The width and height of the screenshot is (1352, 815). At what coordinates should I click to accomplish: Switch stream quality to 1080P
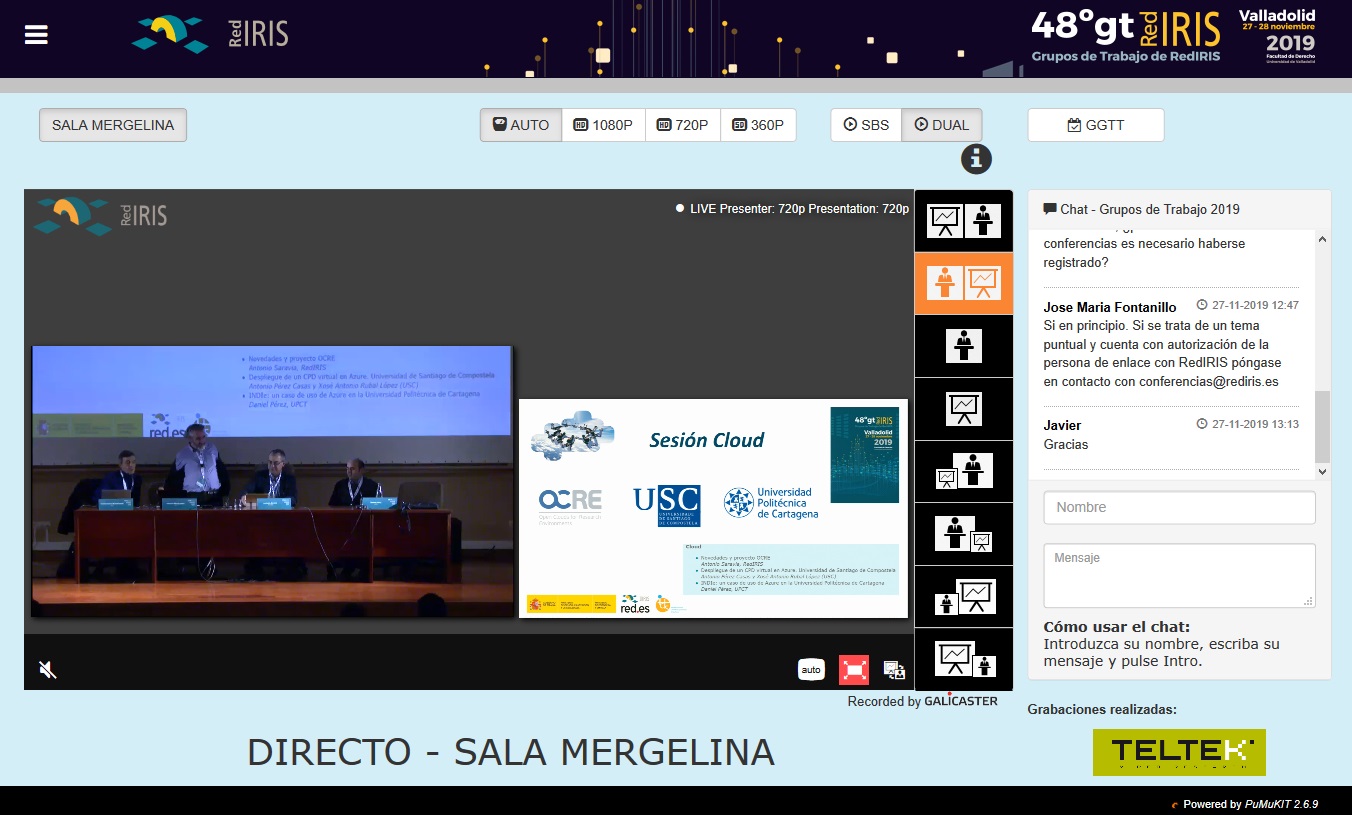pyautogui.click(x=603, y=125)
